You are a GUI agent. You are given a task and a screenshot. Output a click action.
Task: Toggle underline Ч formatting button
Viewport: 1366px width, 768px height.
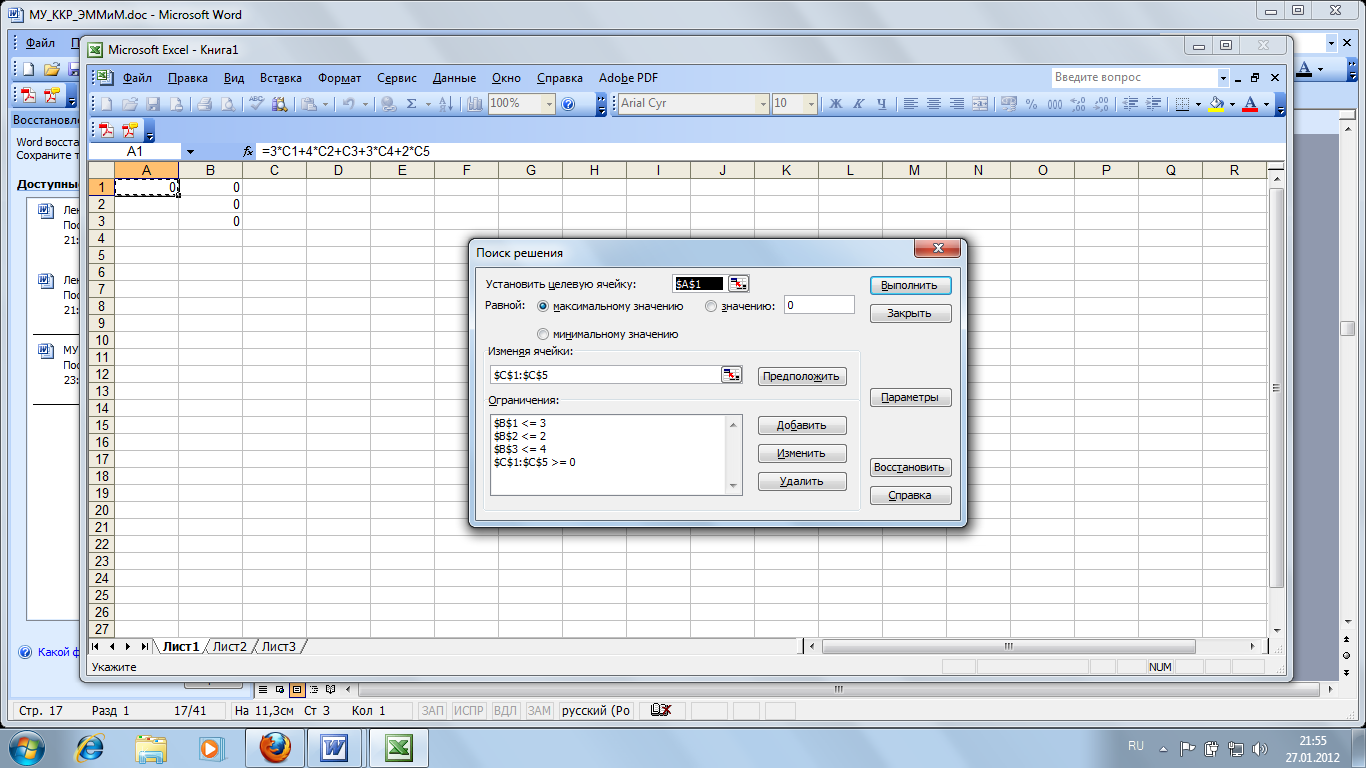[881, 103]
